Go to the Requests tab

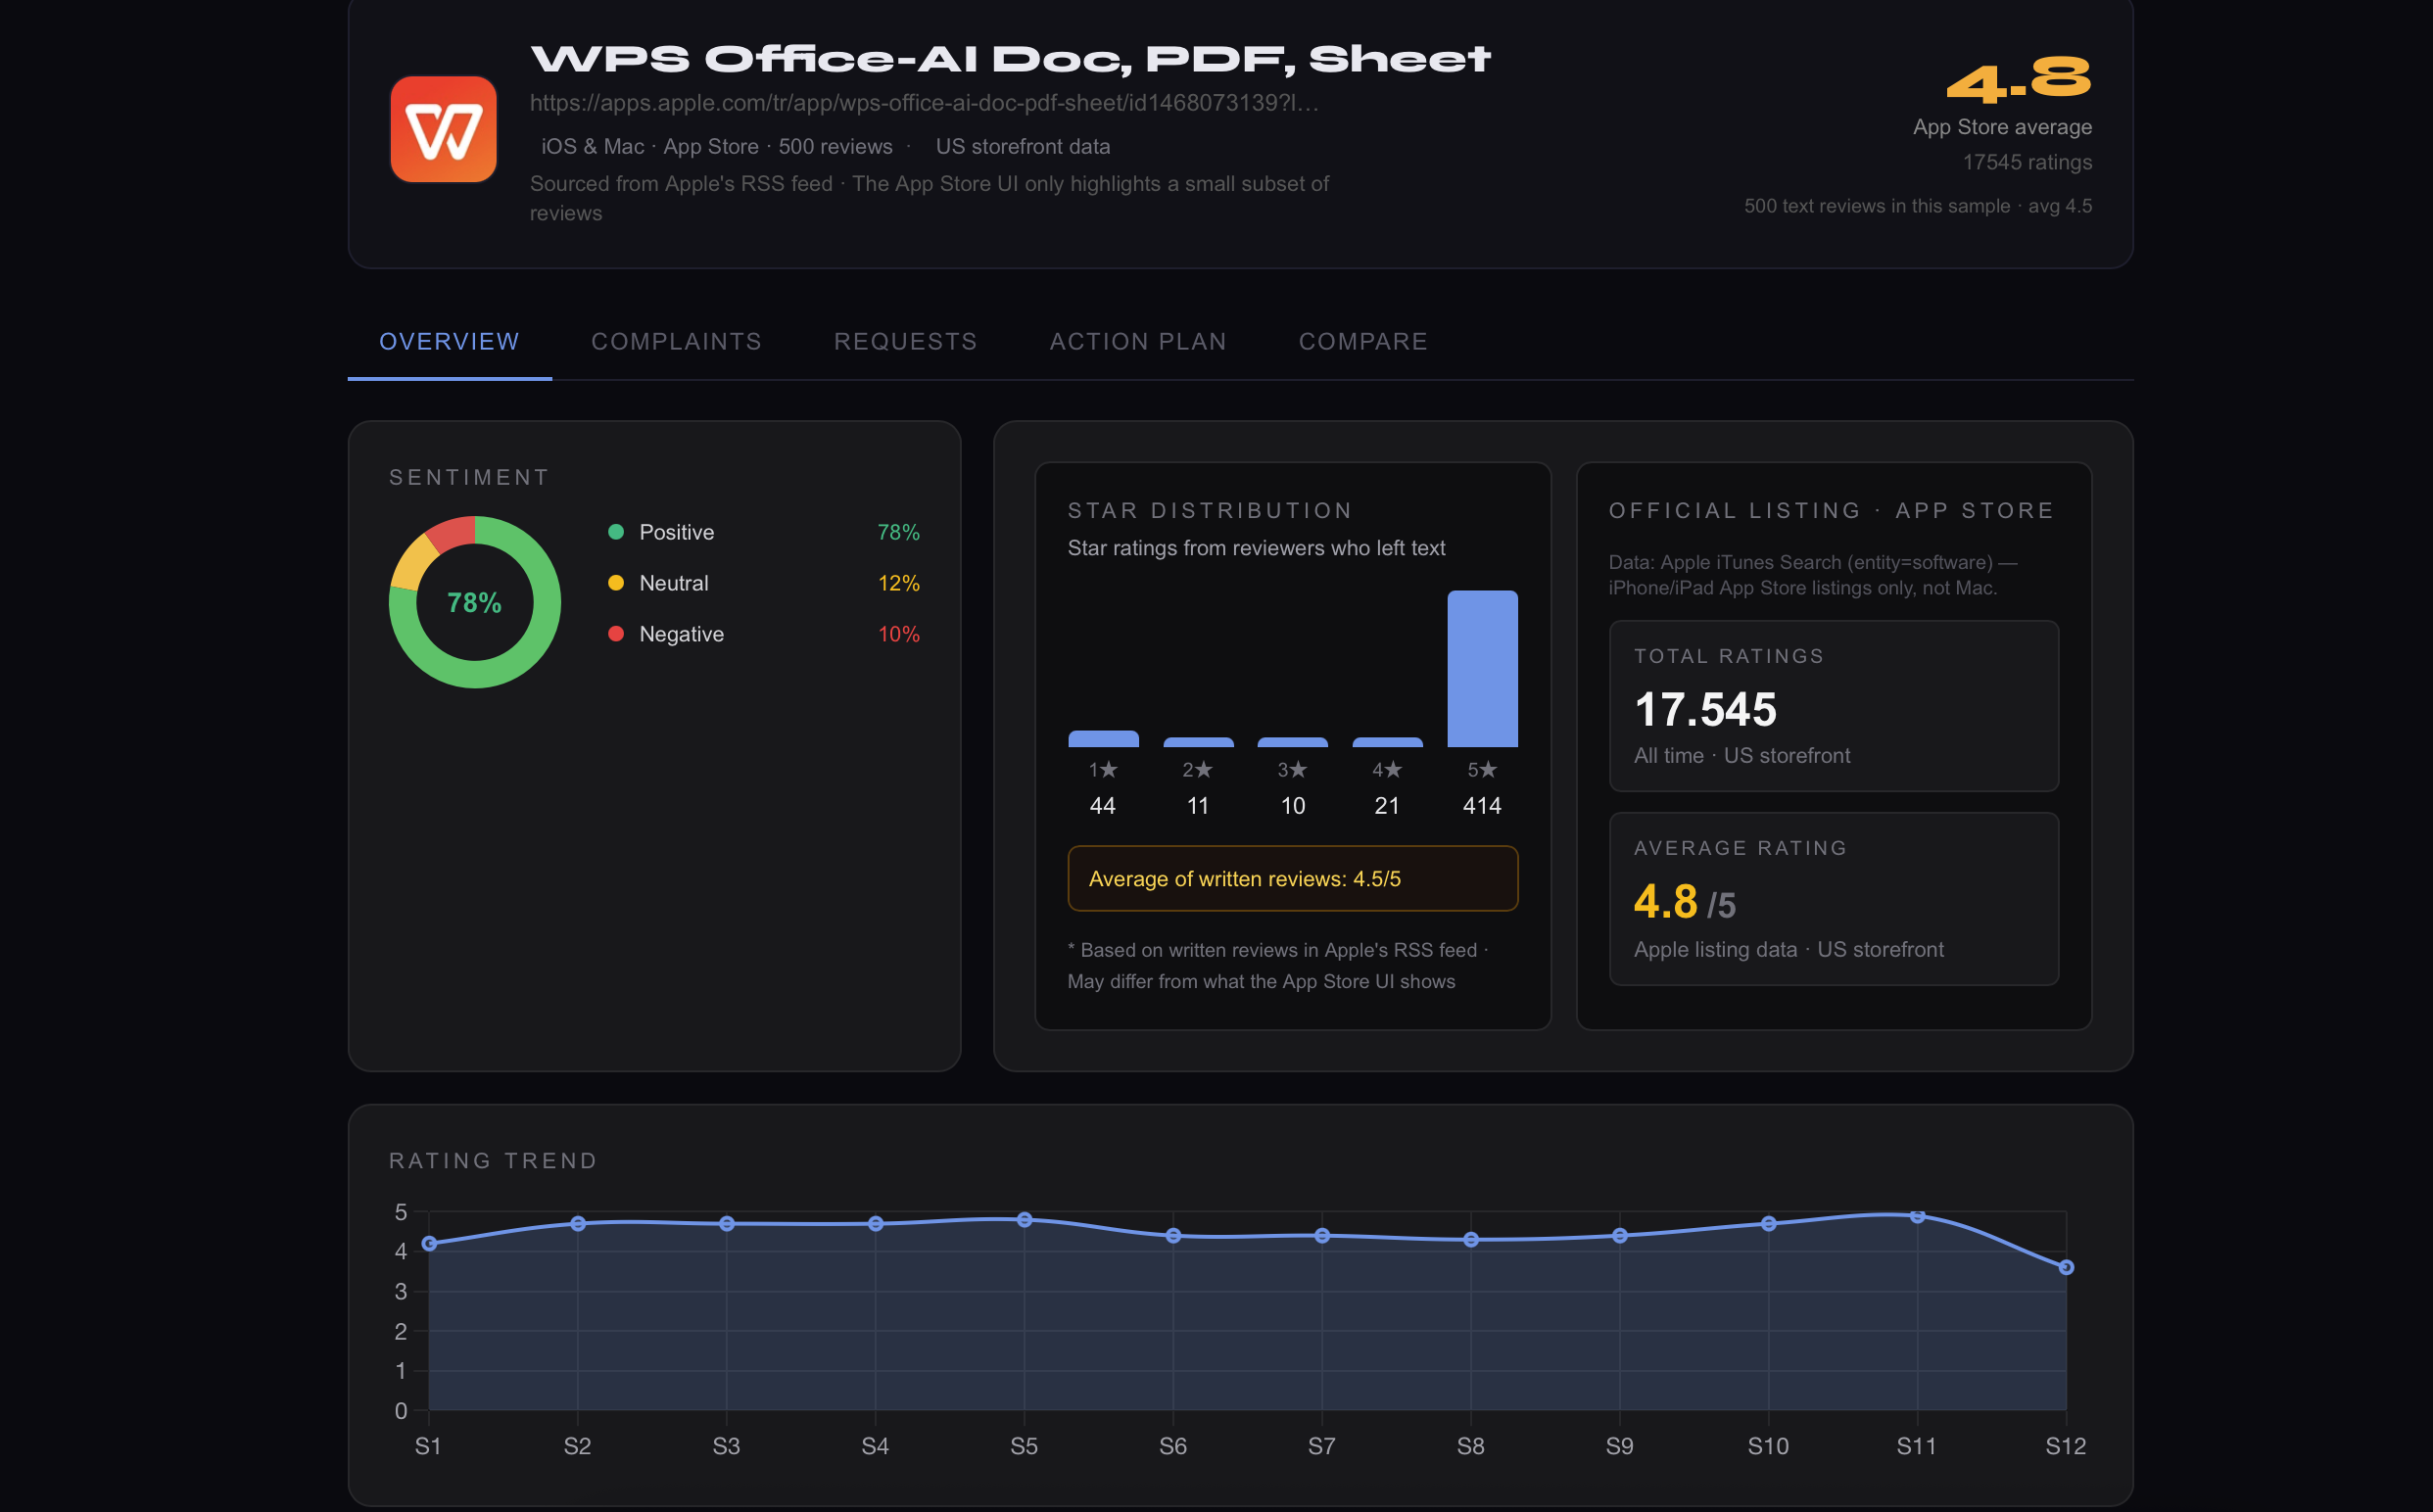[906, 342]
